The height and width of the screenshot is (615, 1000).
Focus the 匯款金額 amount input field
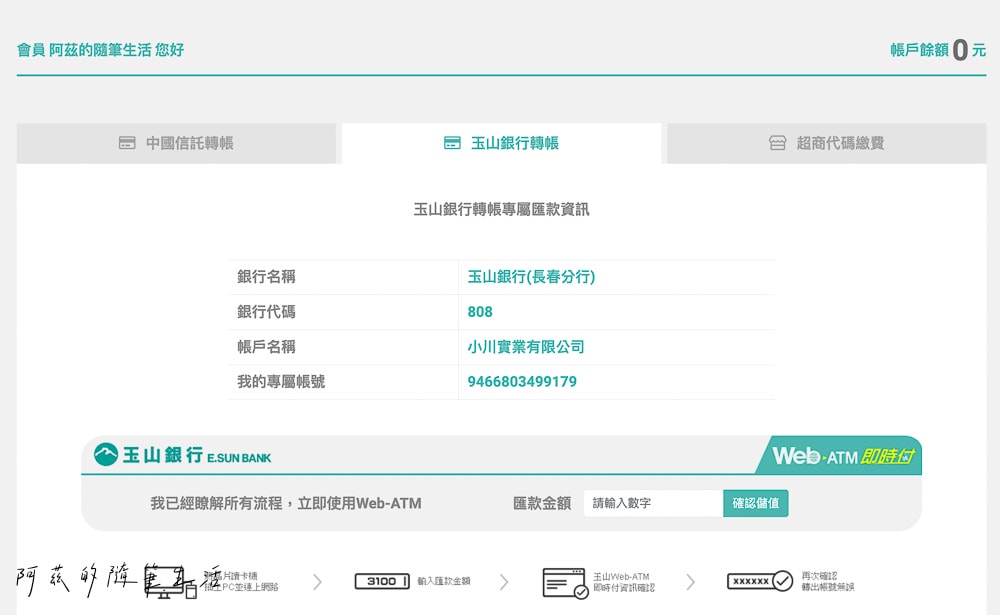coord(653,503)
